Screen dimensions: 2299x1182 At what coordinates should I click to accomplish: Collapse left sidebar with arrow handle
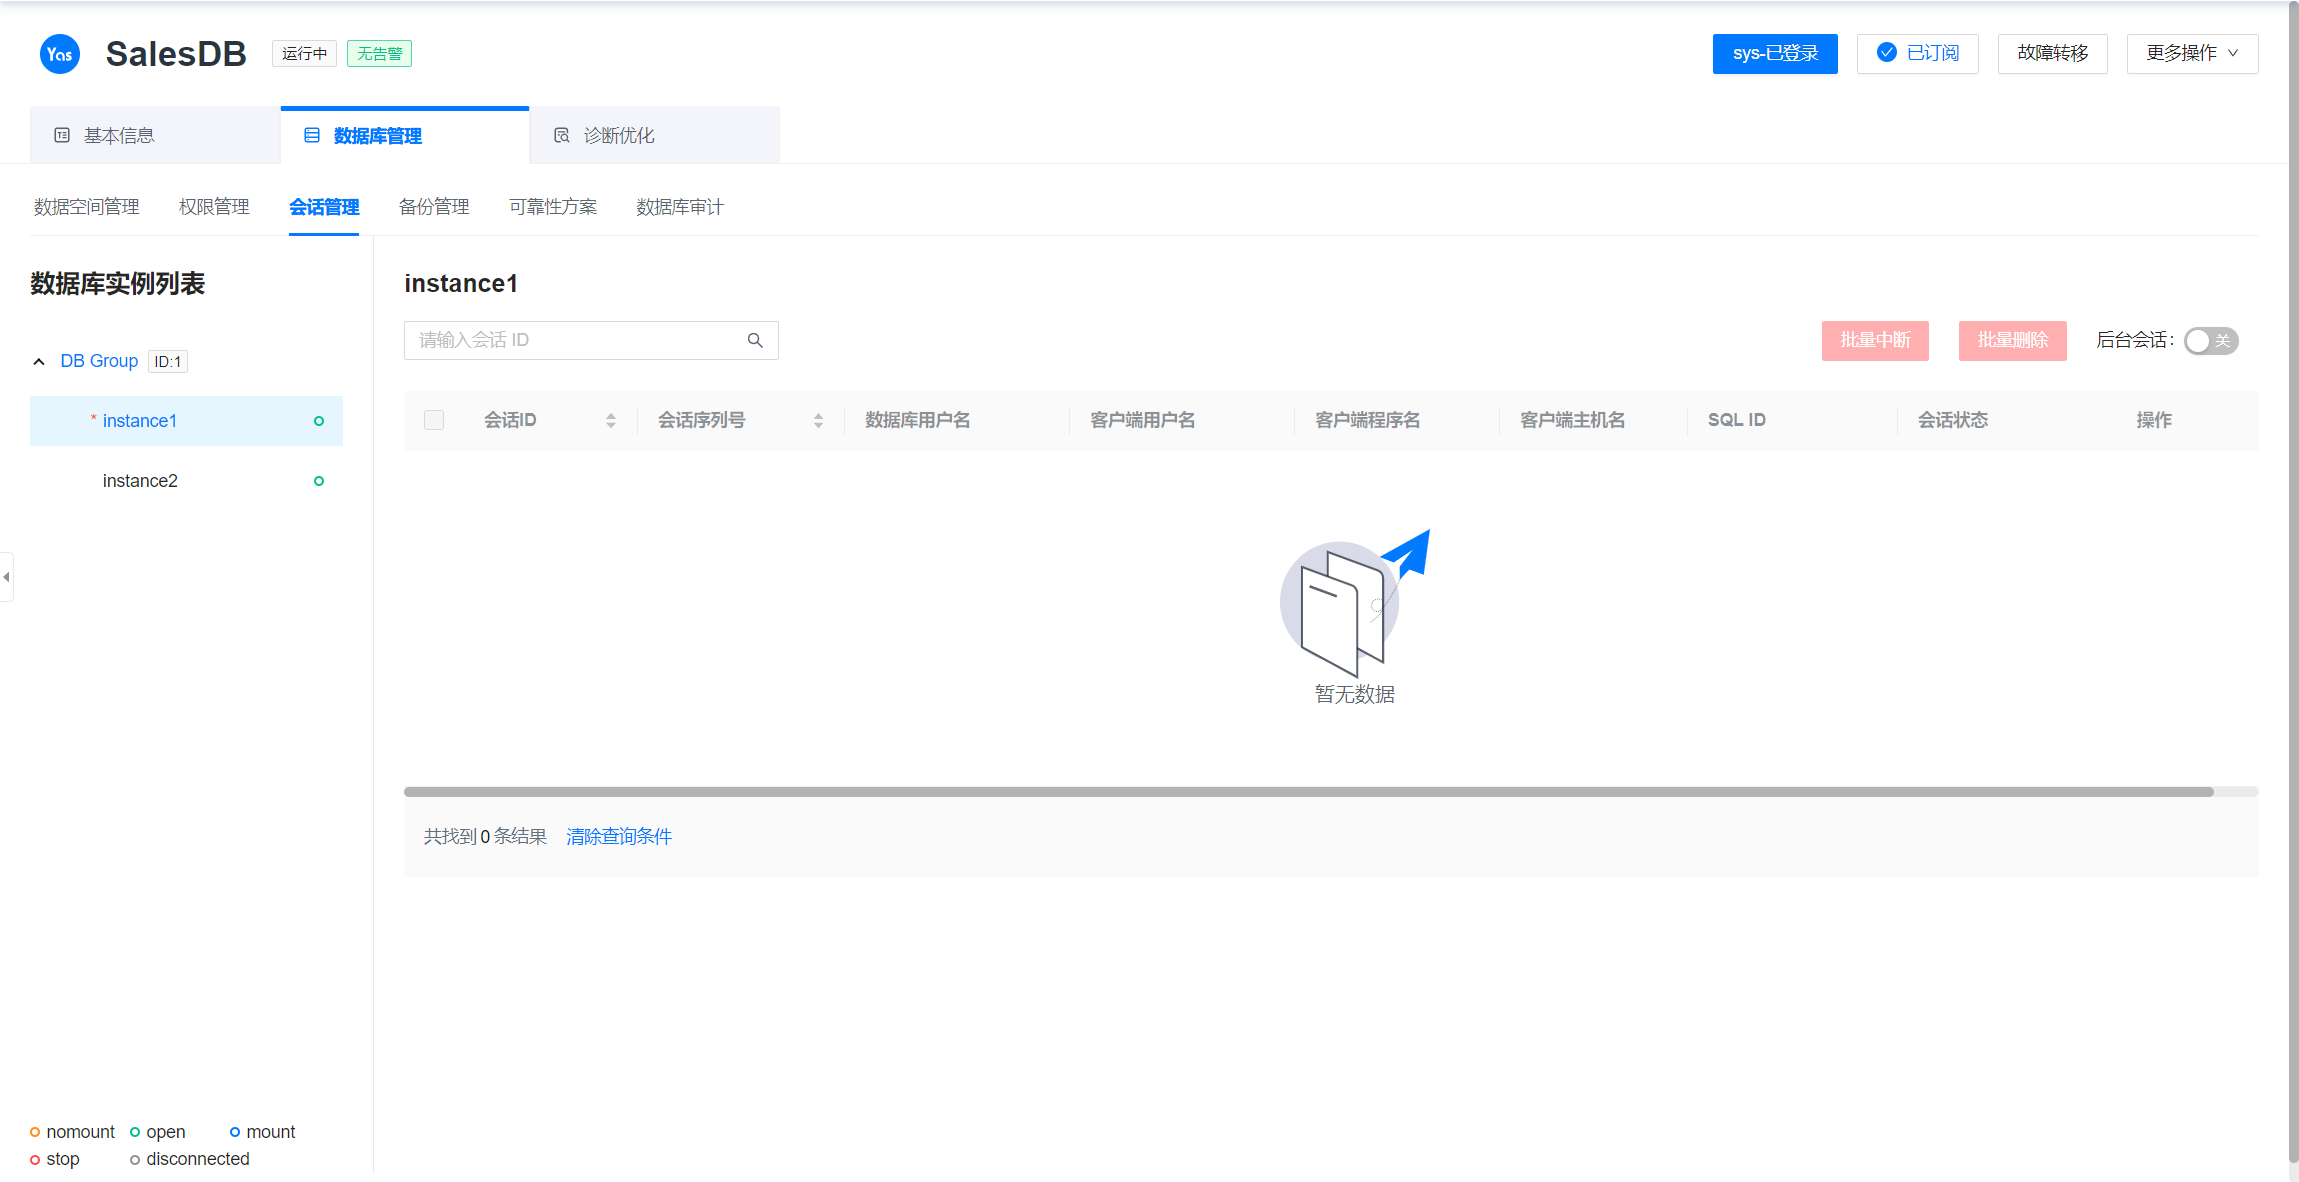[6, 577]
